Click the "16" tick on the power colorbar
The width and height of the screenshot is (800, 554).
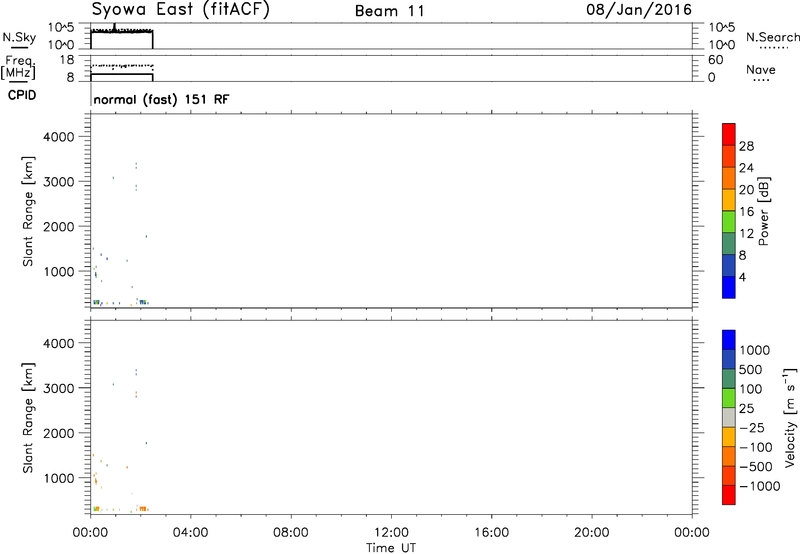(x=746, y=212)
